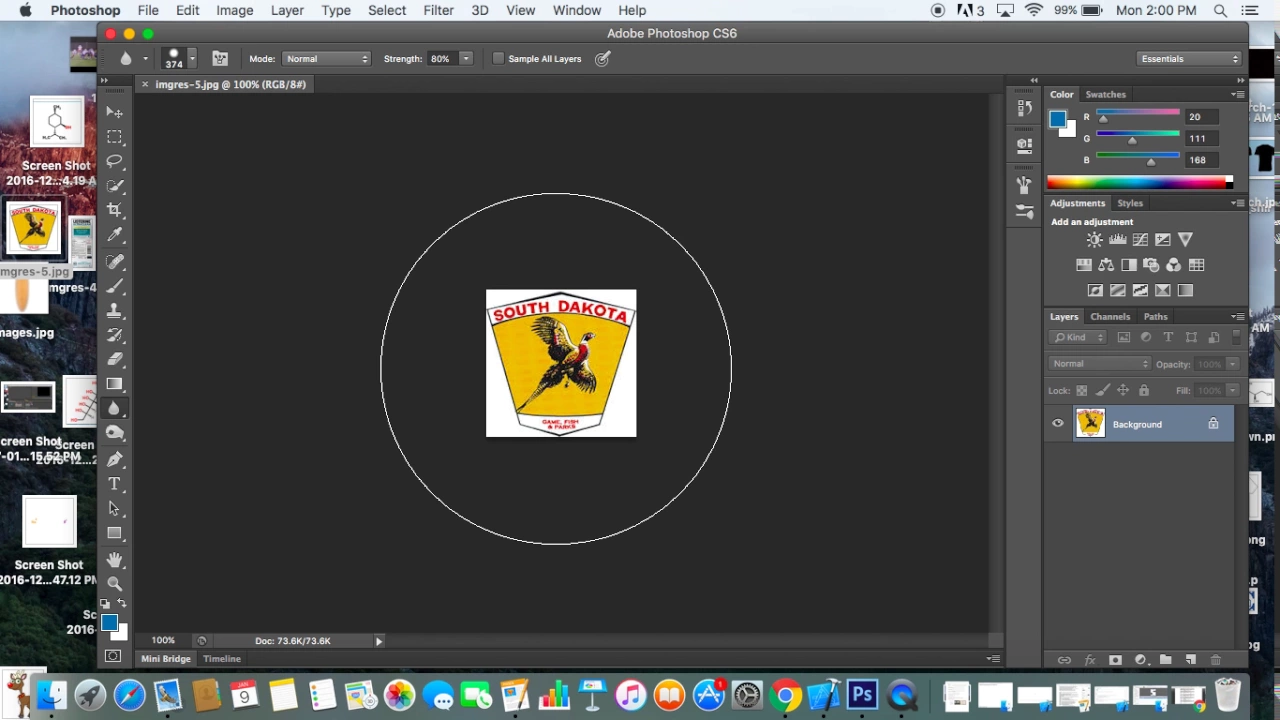Create a new layer
The width and height of the screenshot is (1280, 720).
point(1190,660)
